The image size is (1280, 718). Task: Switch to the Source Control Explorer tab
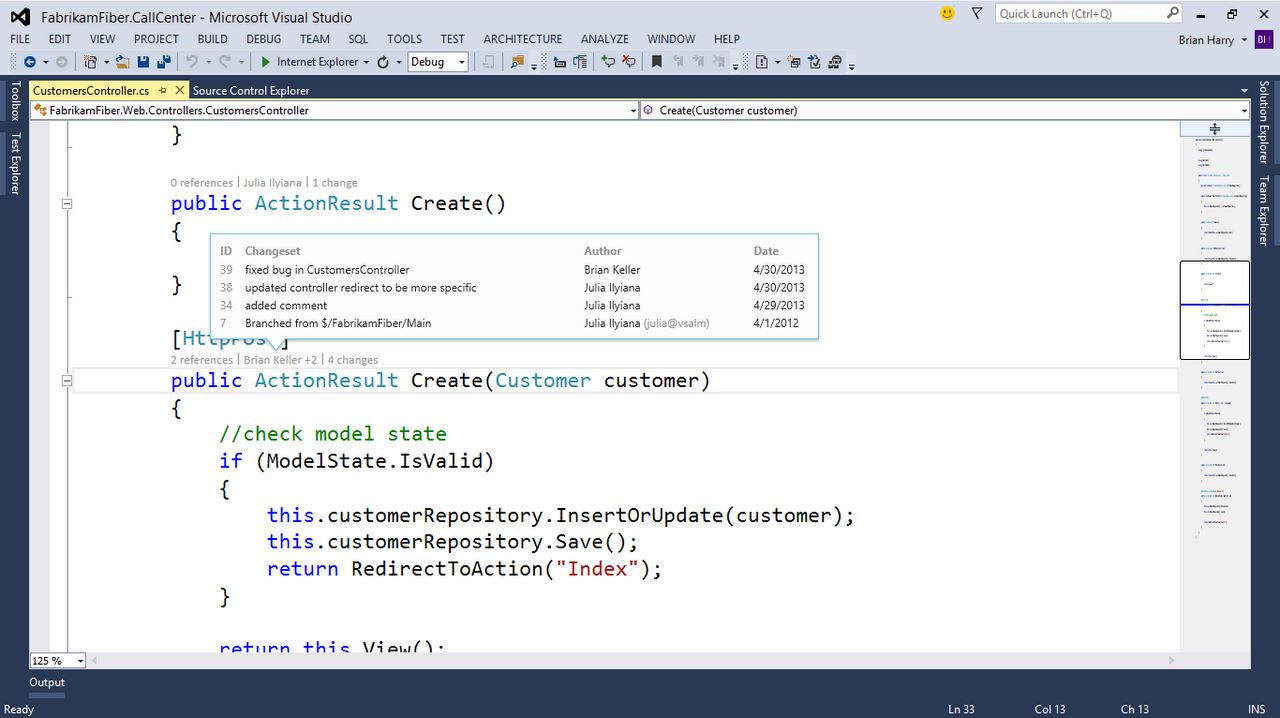251,90
